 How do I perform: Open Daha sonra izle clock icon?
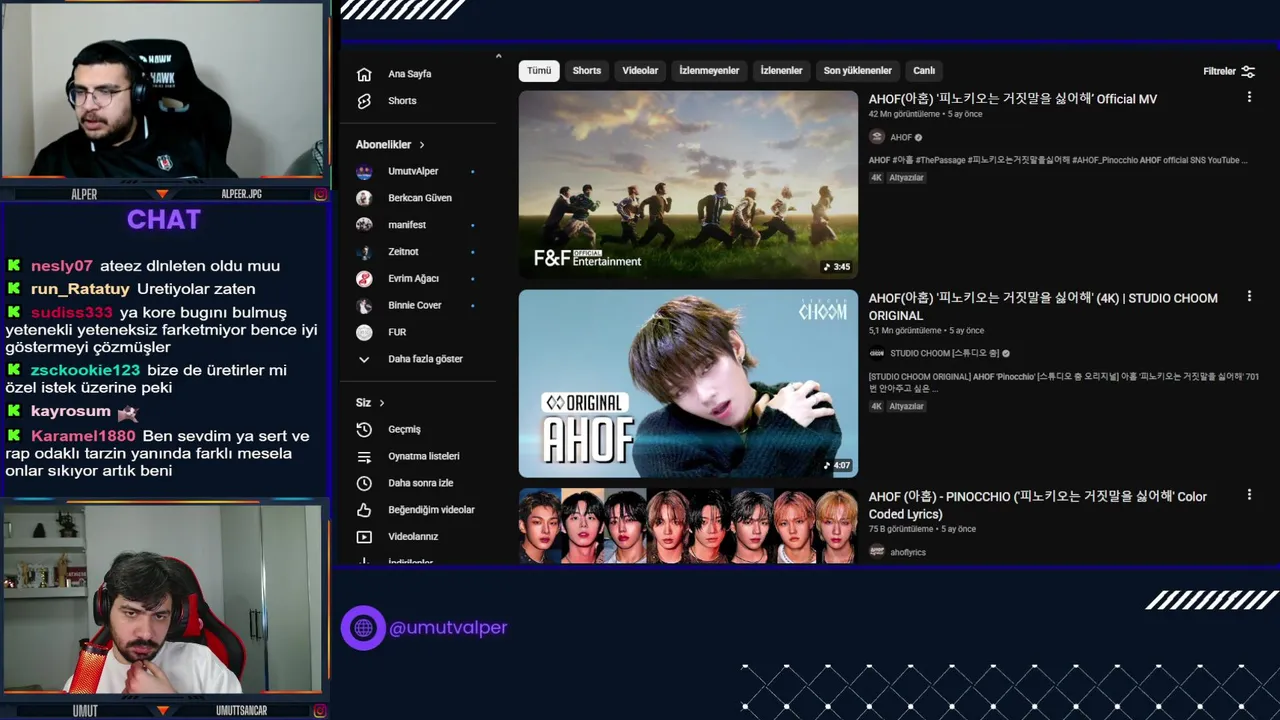point(364,483)
